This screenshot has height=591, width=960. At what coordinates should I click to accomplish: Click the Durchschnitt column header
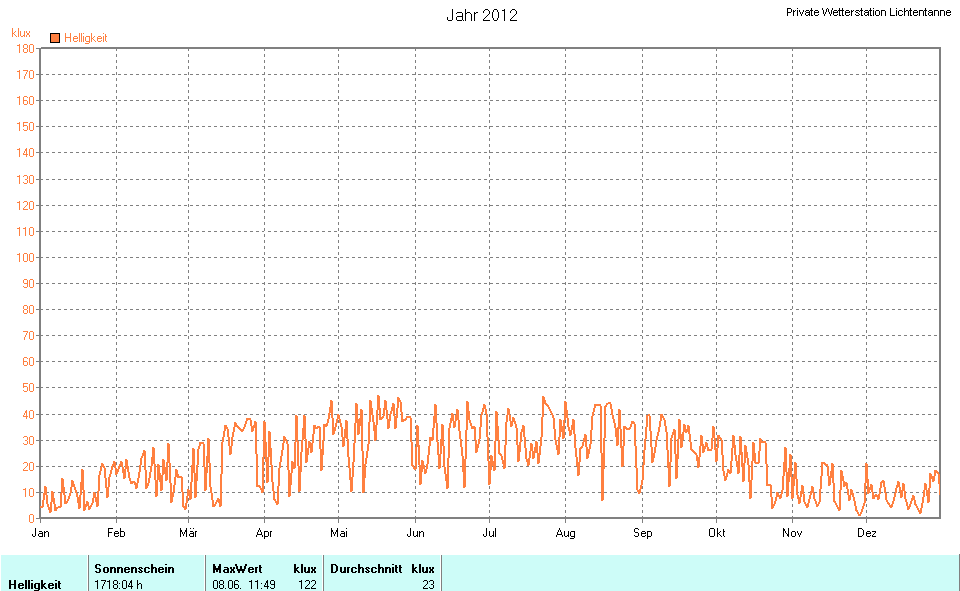point(366,568)
